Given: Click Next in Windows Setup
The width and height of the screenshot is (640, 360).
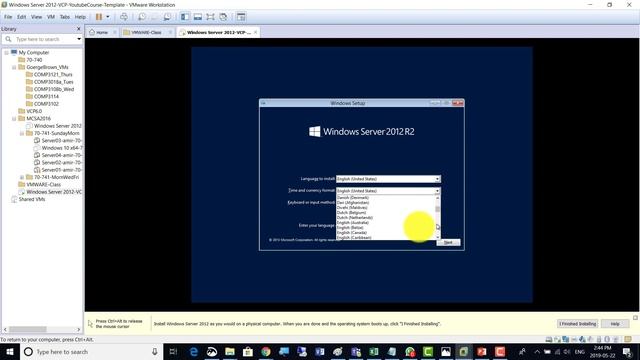Looking at the screenshot, I should 448,242.
